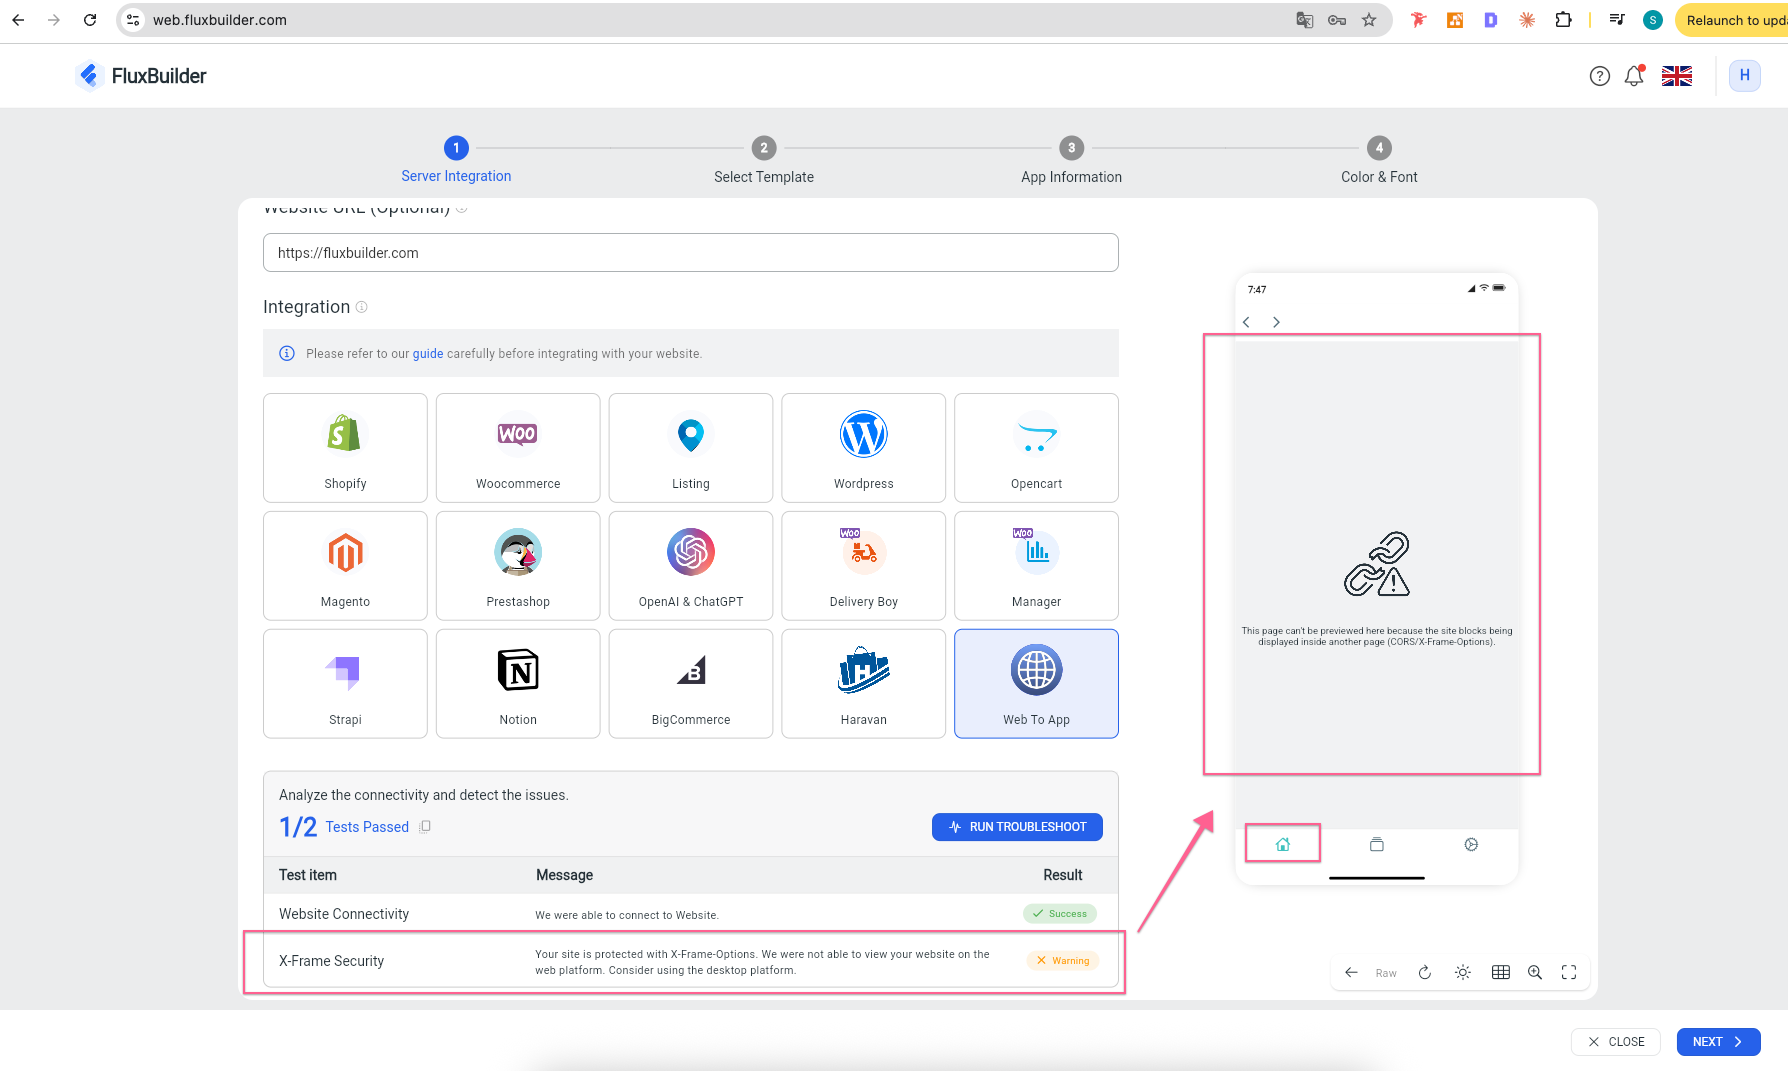
Task: Click the RUN TROUBLESHOOT button
Action: pos(1017,827)
